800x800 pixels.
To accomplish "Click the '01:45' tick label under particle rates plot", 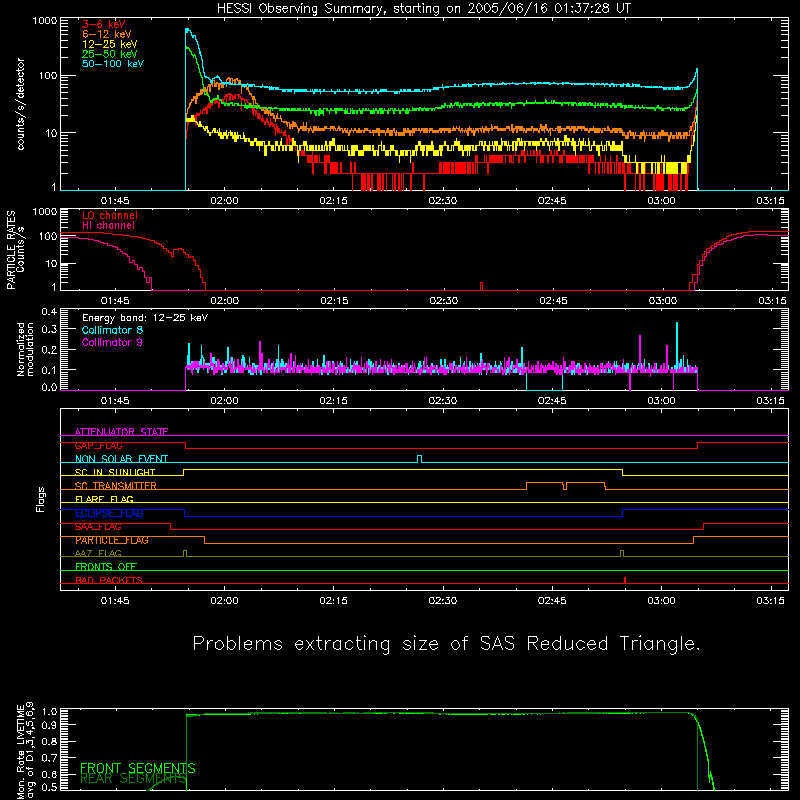I will (115, 301).
